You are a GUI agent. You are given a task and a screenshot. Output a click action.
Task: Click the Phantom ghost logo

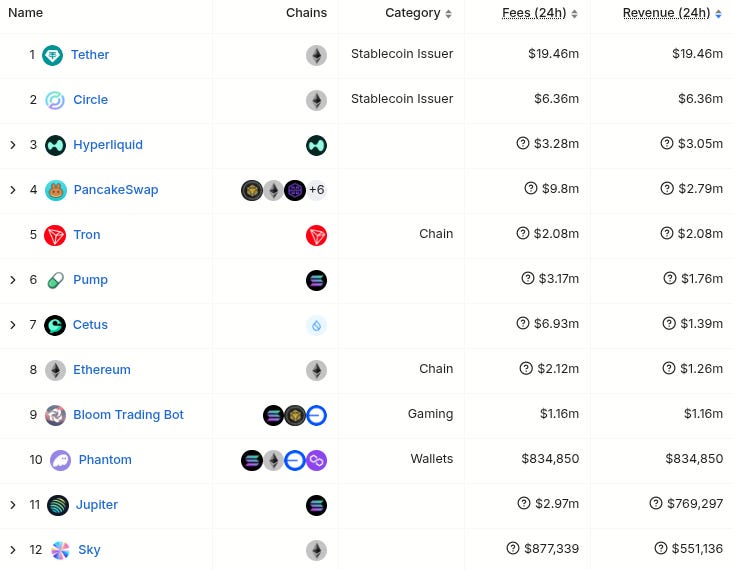click(61, 460)
